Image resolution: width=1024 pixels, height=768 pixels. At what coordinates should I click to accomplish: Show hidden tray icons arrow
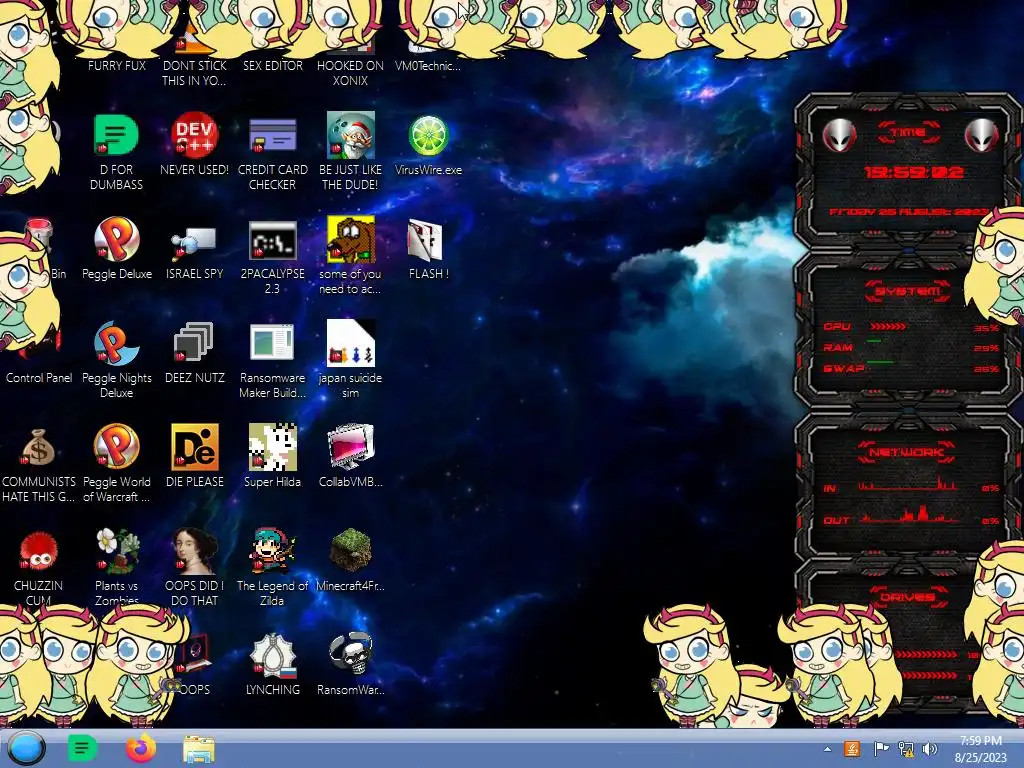point(827,749)
